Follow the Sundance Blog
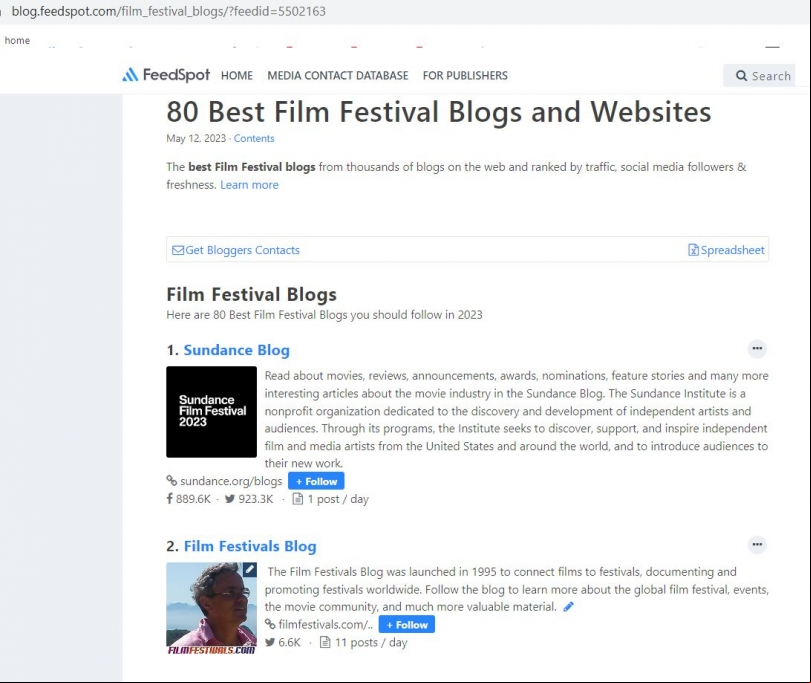Image resolution: width=811 pixels, height=683 pixels. (x=316, y=481)
